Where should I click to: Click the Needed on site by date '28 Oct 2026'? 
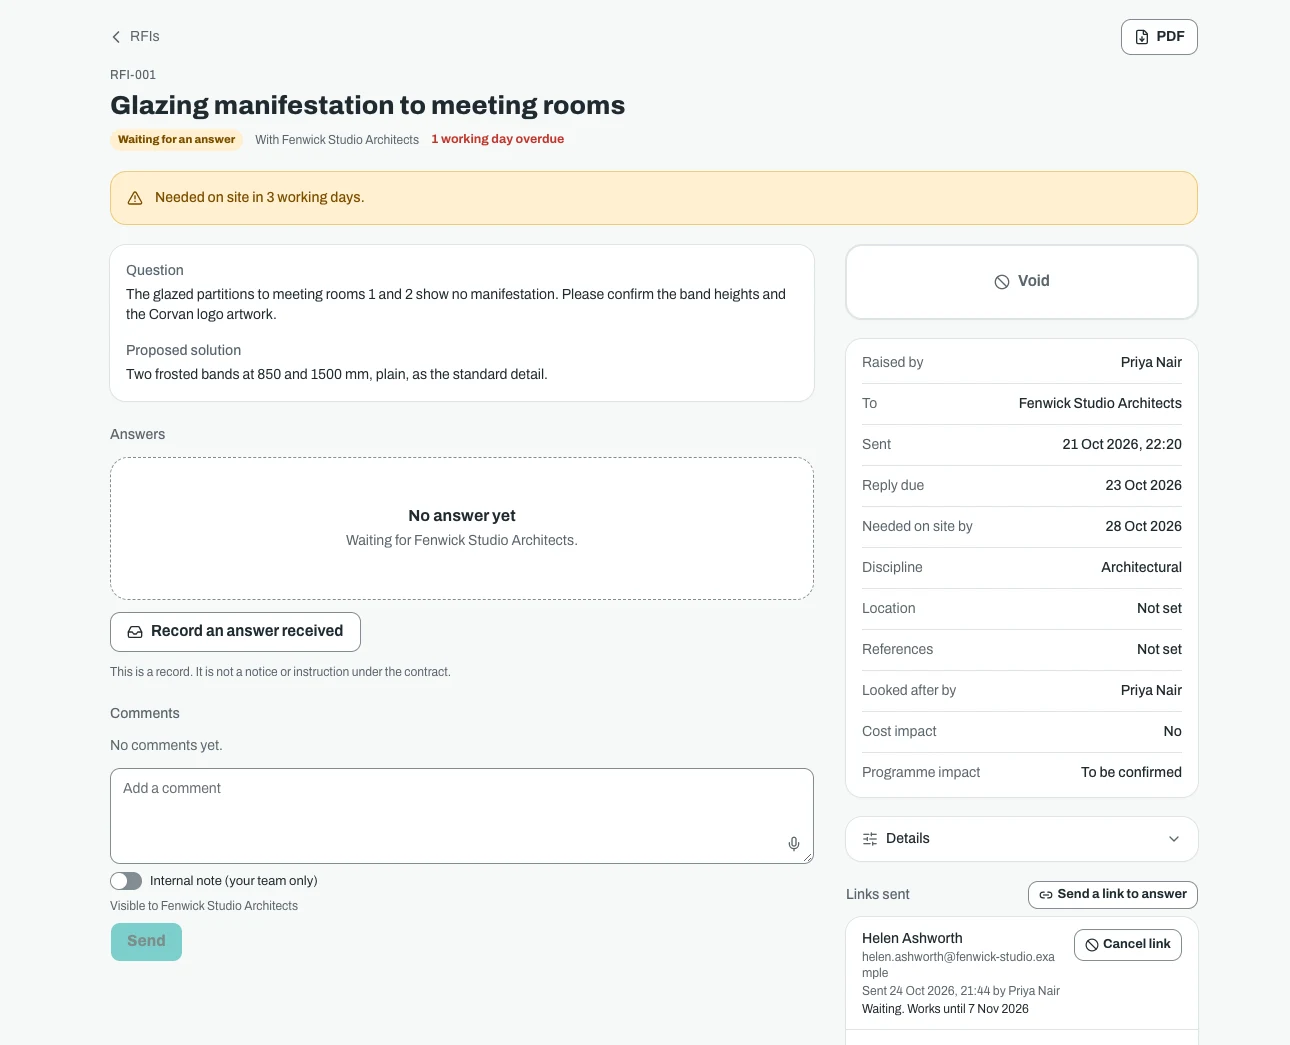(x=1144, y=527)
